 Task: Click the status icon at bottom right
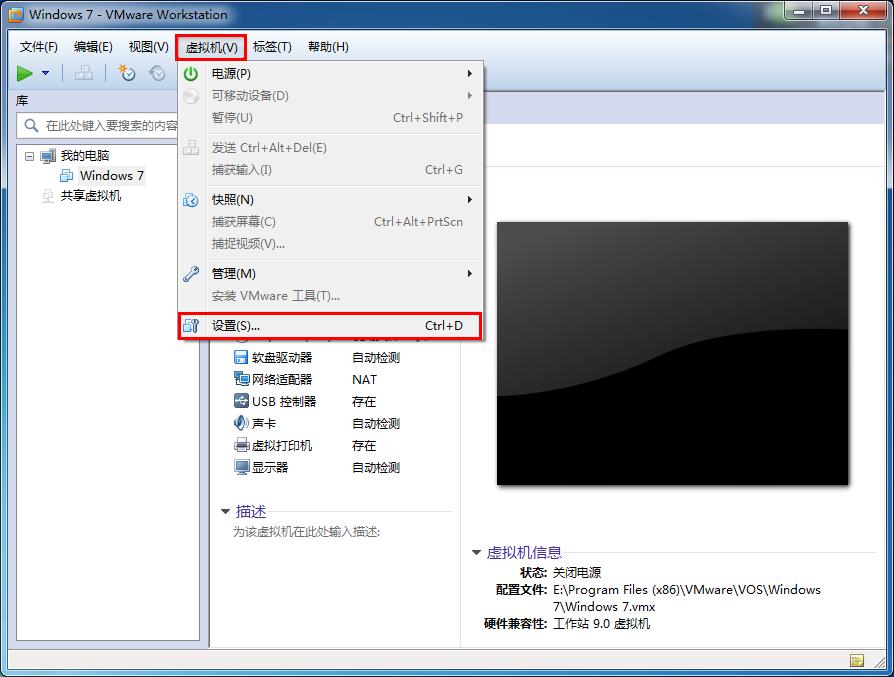(856, 661)
